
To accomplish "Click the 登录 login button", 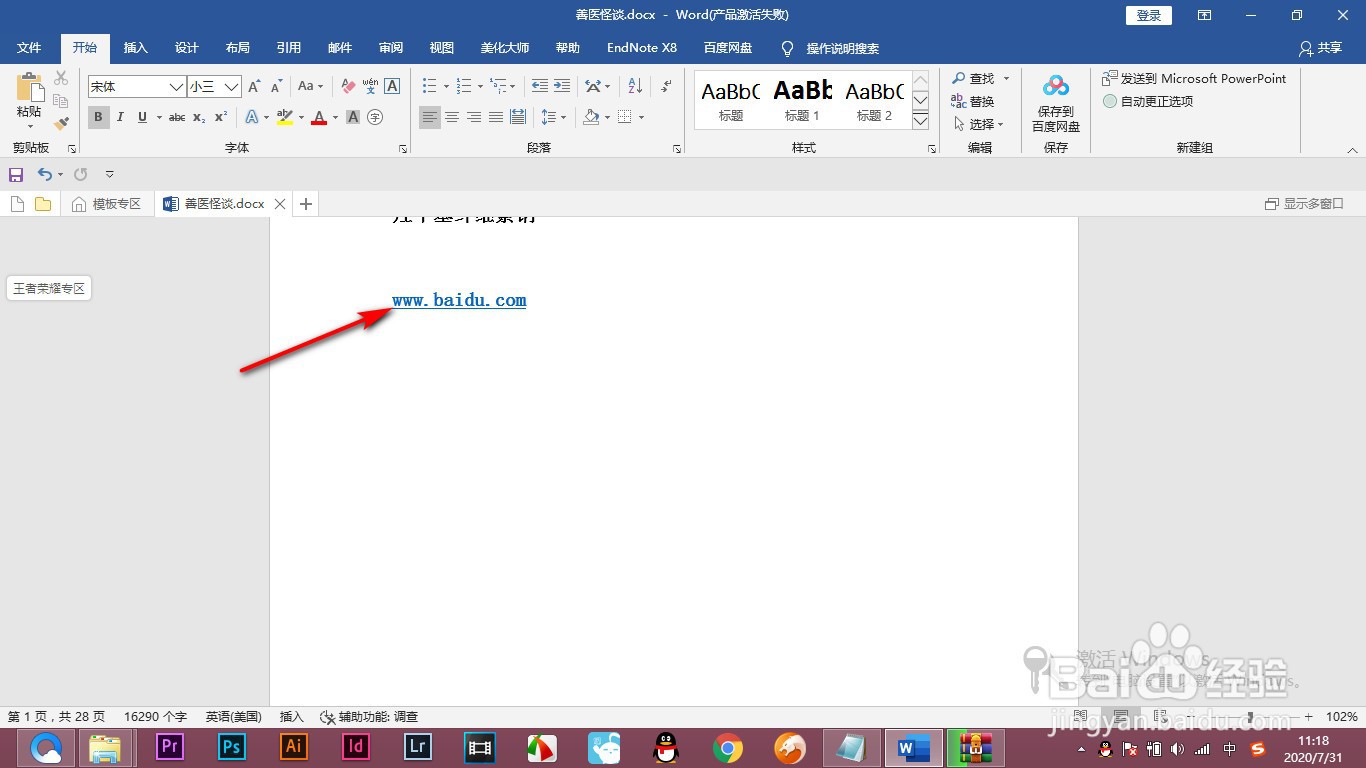I will coord(1149,15).
